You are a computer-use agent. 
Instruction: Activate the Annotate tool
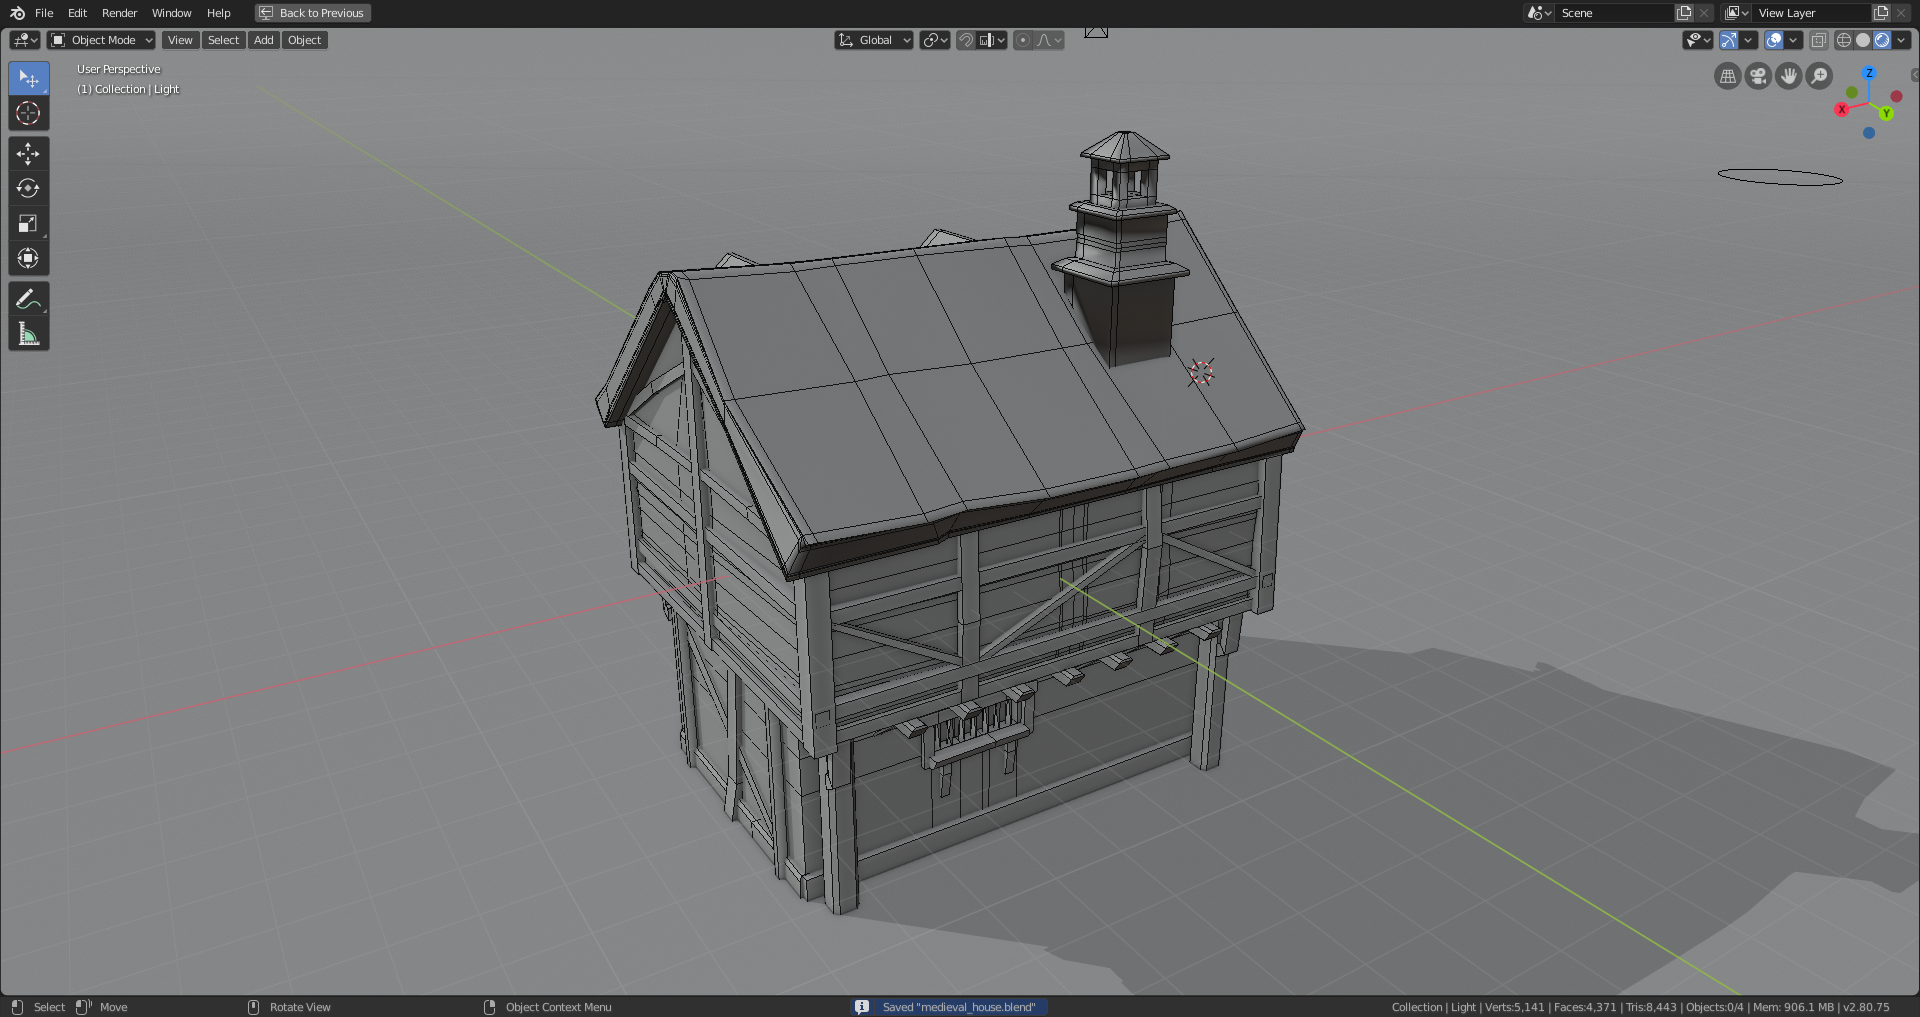coord(28,298)
